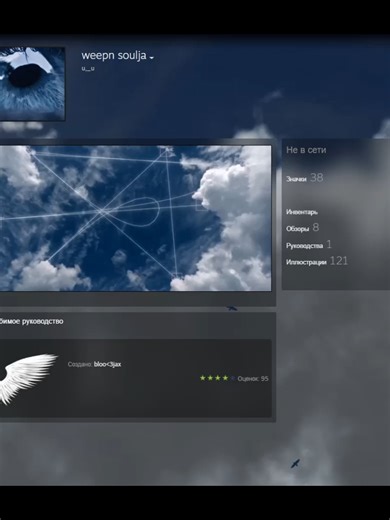Open the Руководства guides link
This screenshot has height=520, width=390.
coord(304,246)
